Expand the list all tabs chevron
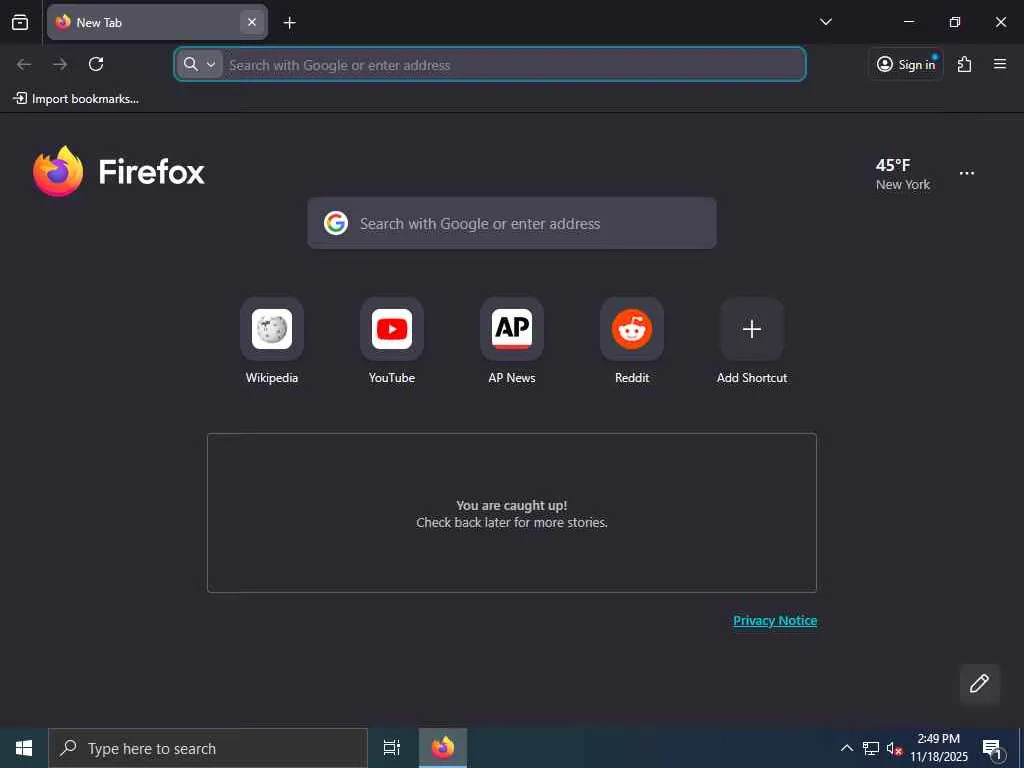This screenshot has height=768, width=1024. pyautogui.click(x=825, y=22)
